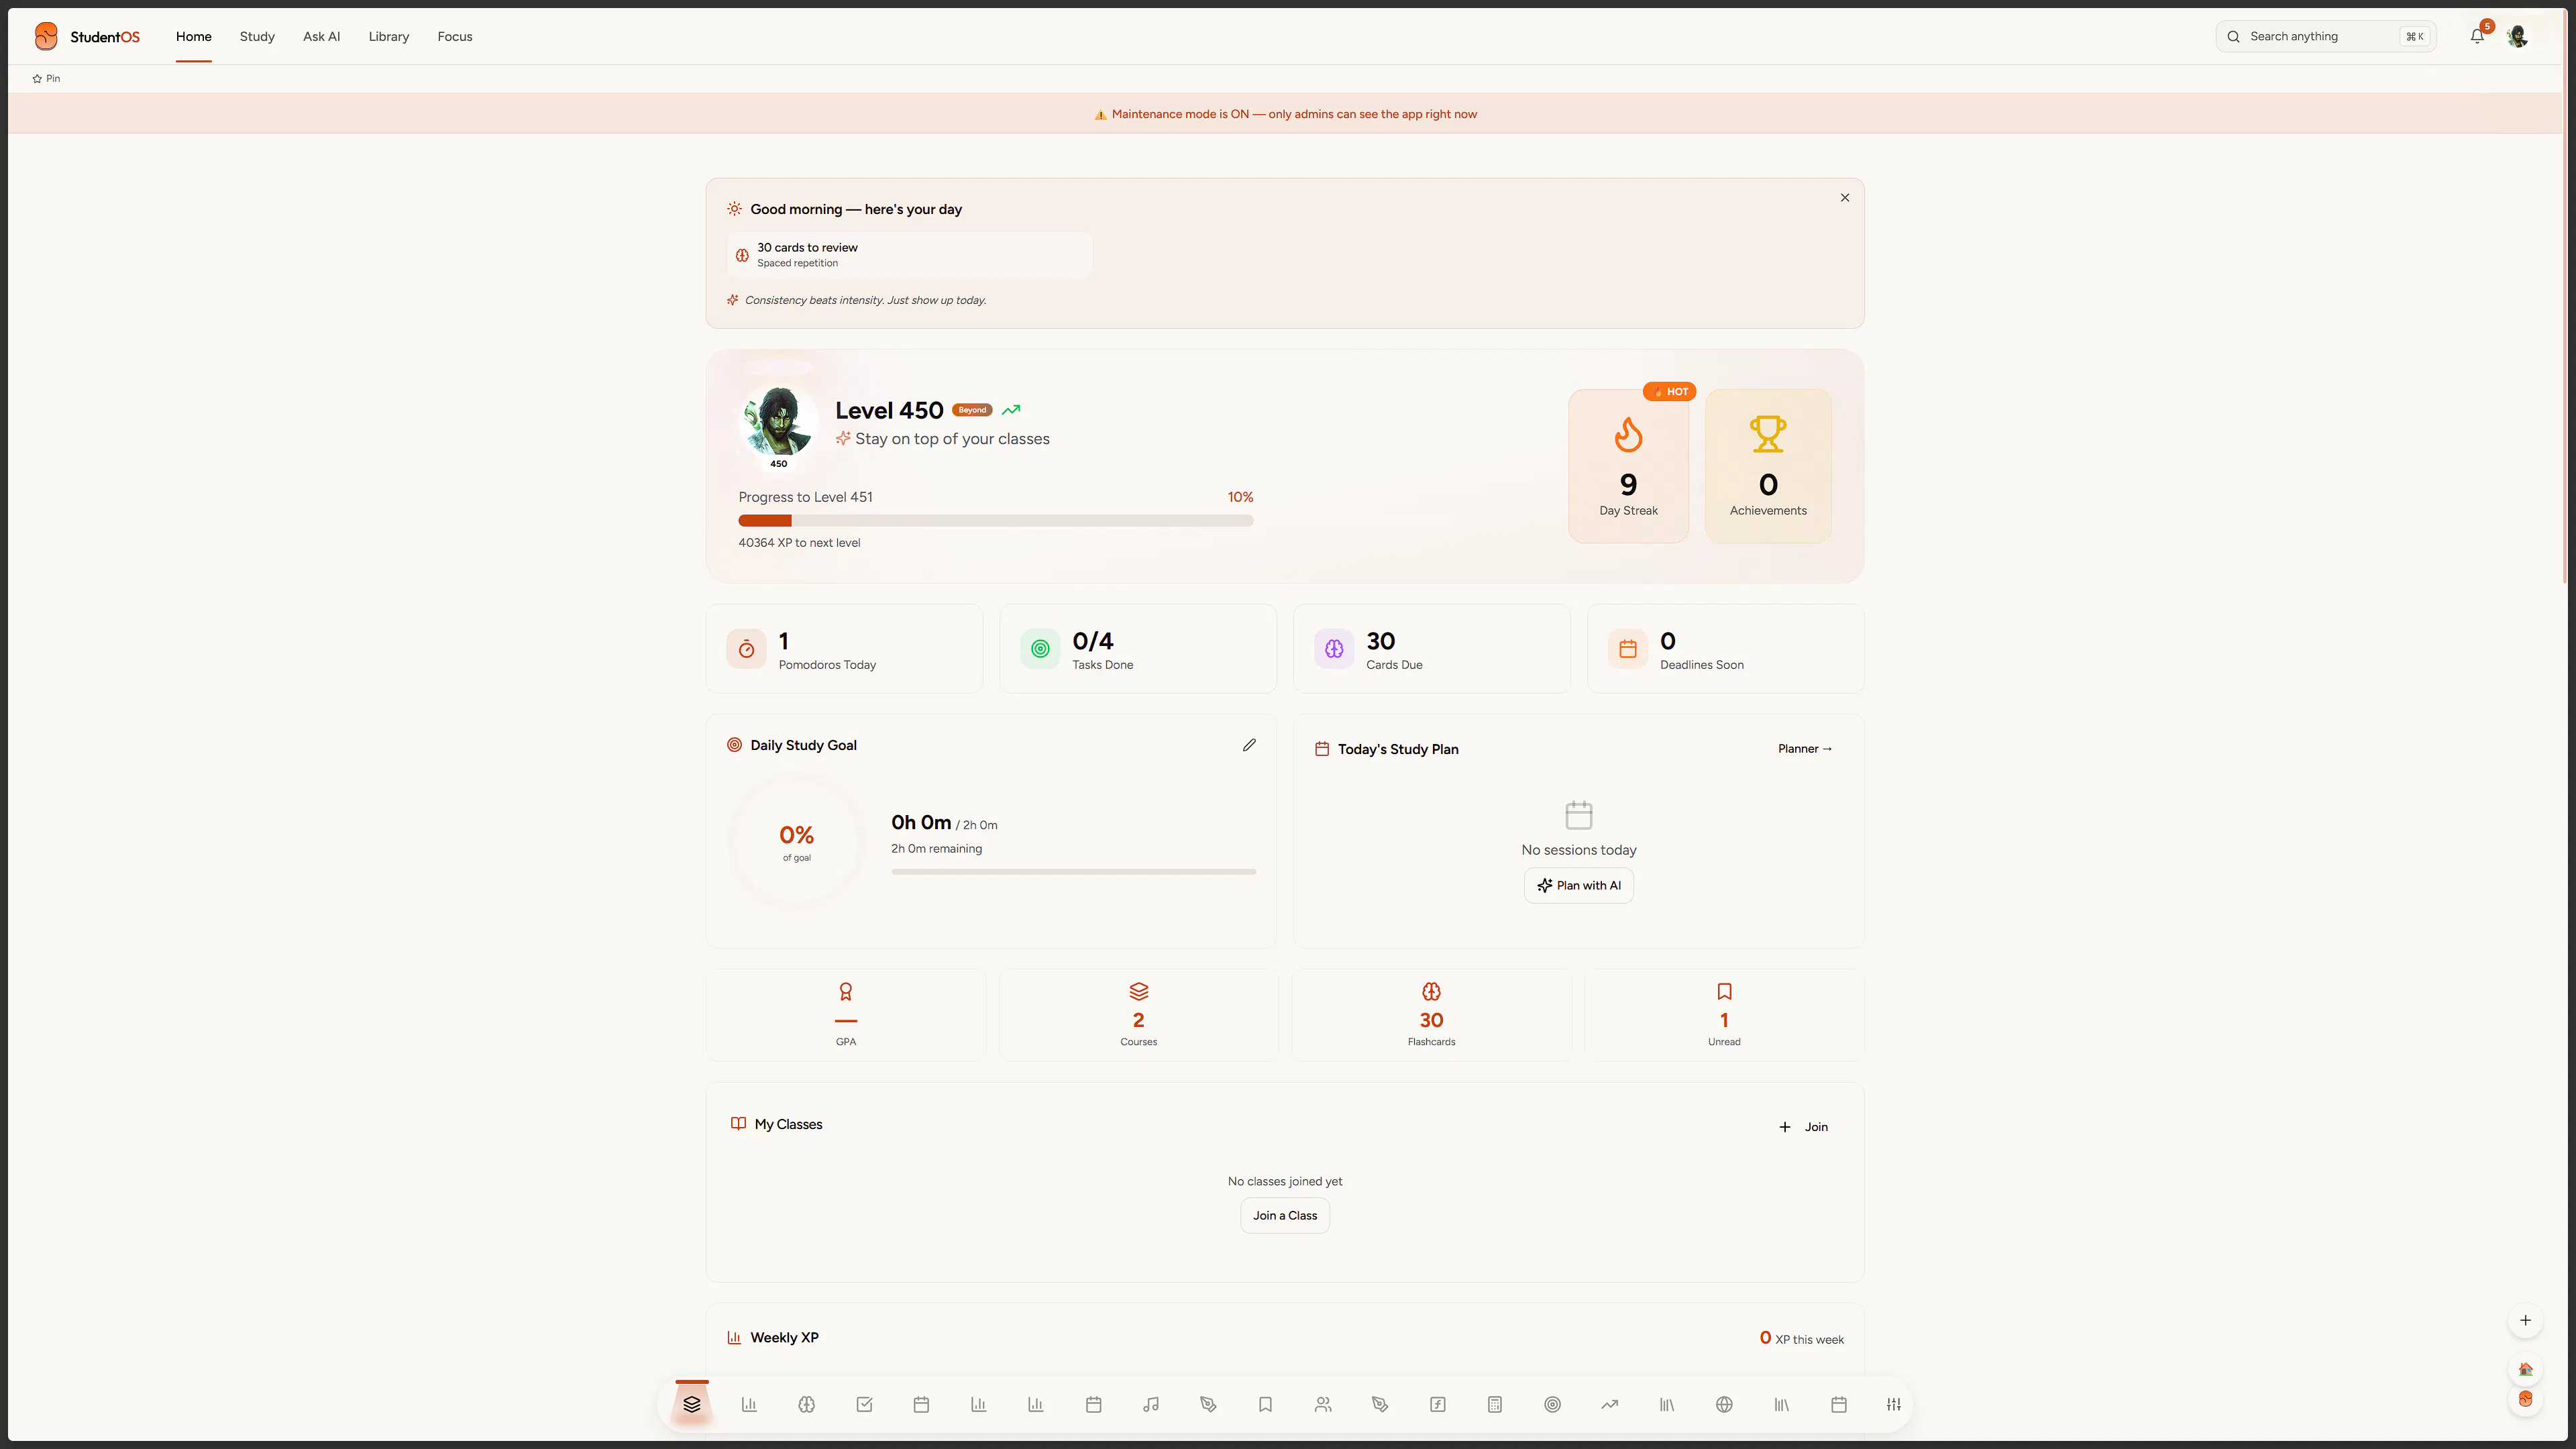Viewport: 2576px width, 1449px height.
Task: Click the HOT badge on streak card
Action: coord(1669,392)
